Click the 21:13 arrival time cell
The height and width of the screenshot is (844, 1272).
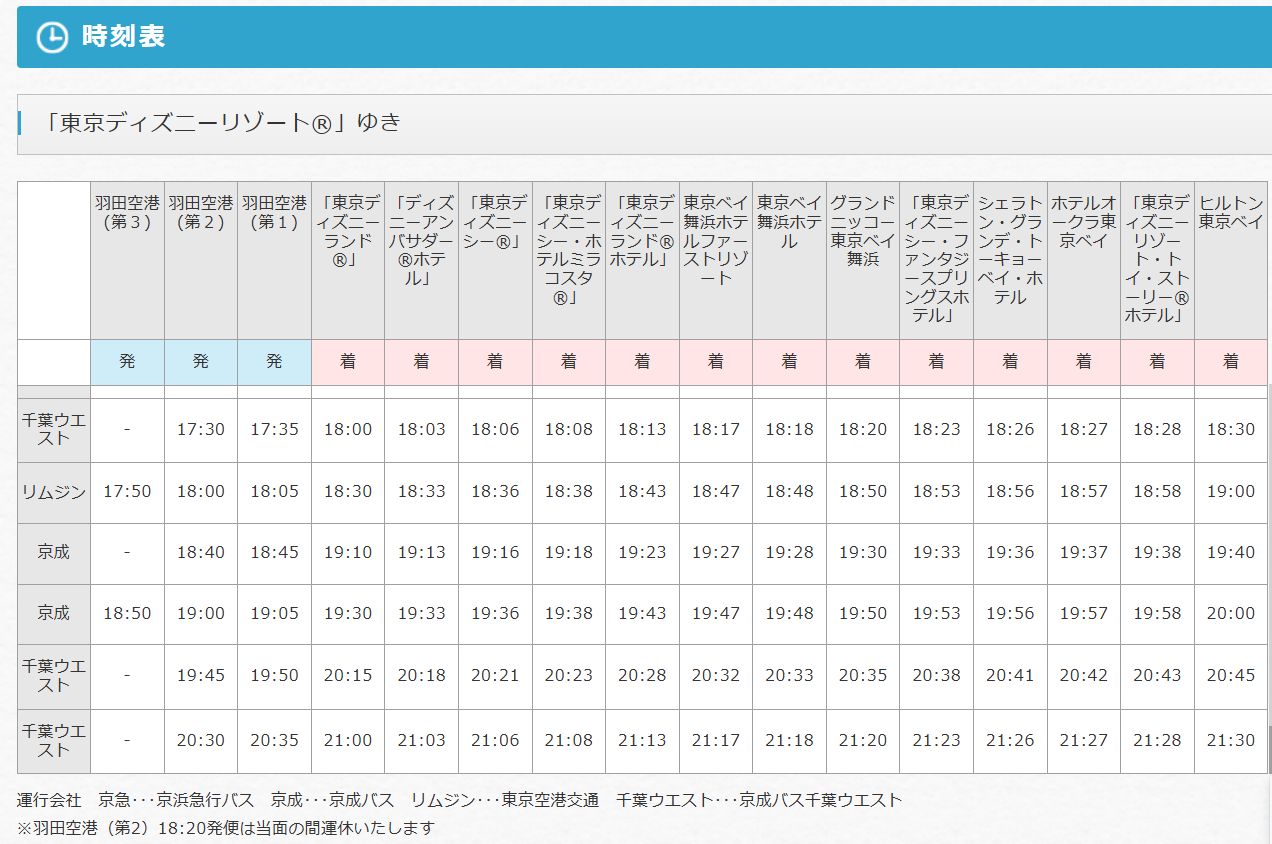tap(642, 741)
